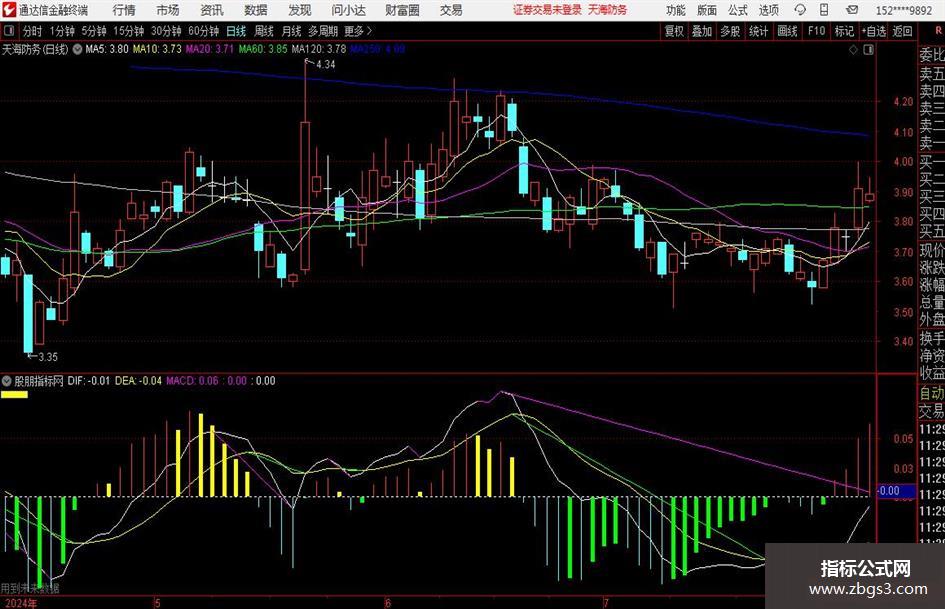Open indicator settings next to 天海防务(日线)

pyautogui.click(x=77, y=49)
